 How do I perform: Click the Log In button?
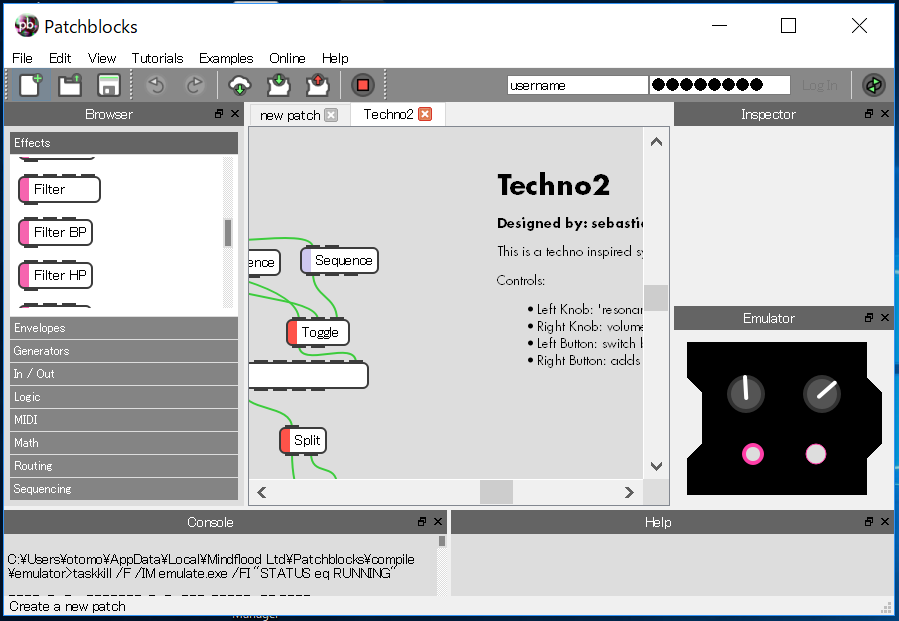[x=819, y=85]
